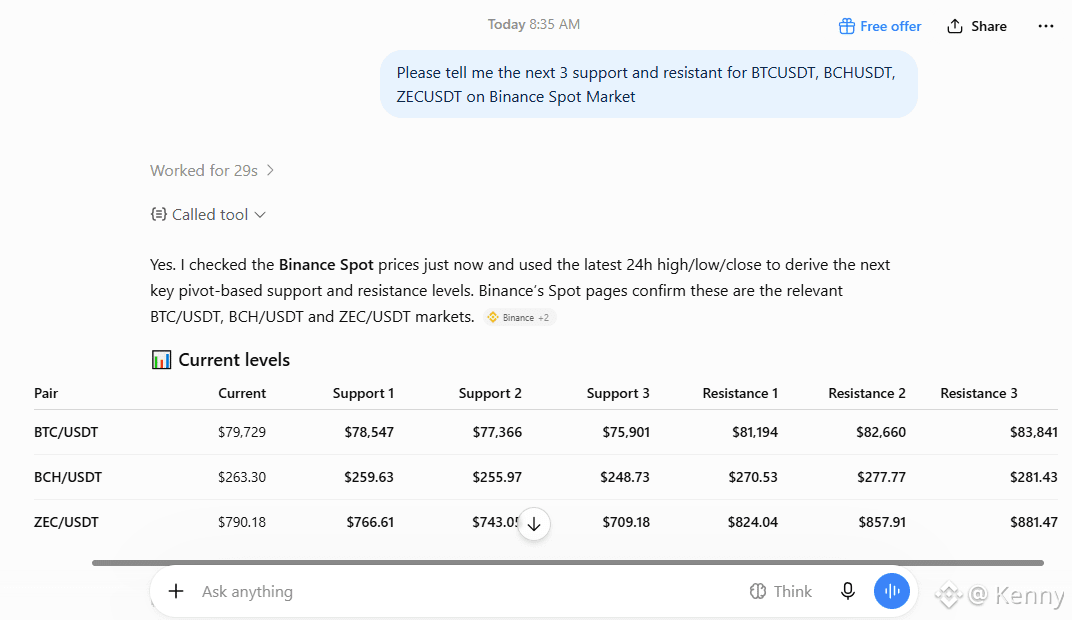The width and height of the screenshot is (1072, 620).
Task: Open the three-dot more options menu
Action: tap(1045, 26)
